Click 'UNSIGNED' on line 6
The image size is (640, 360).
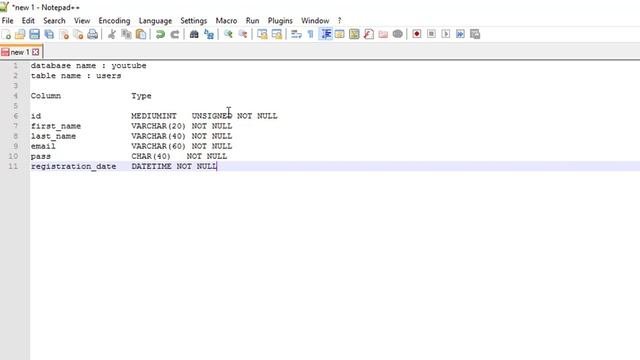[212, 116]
